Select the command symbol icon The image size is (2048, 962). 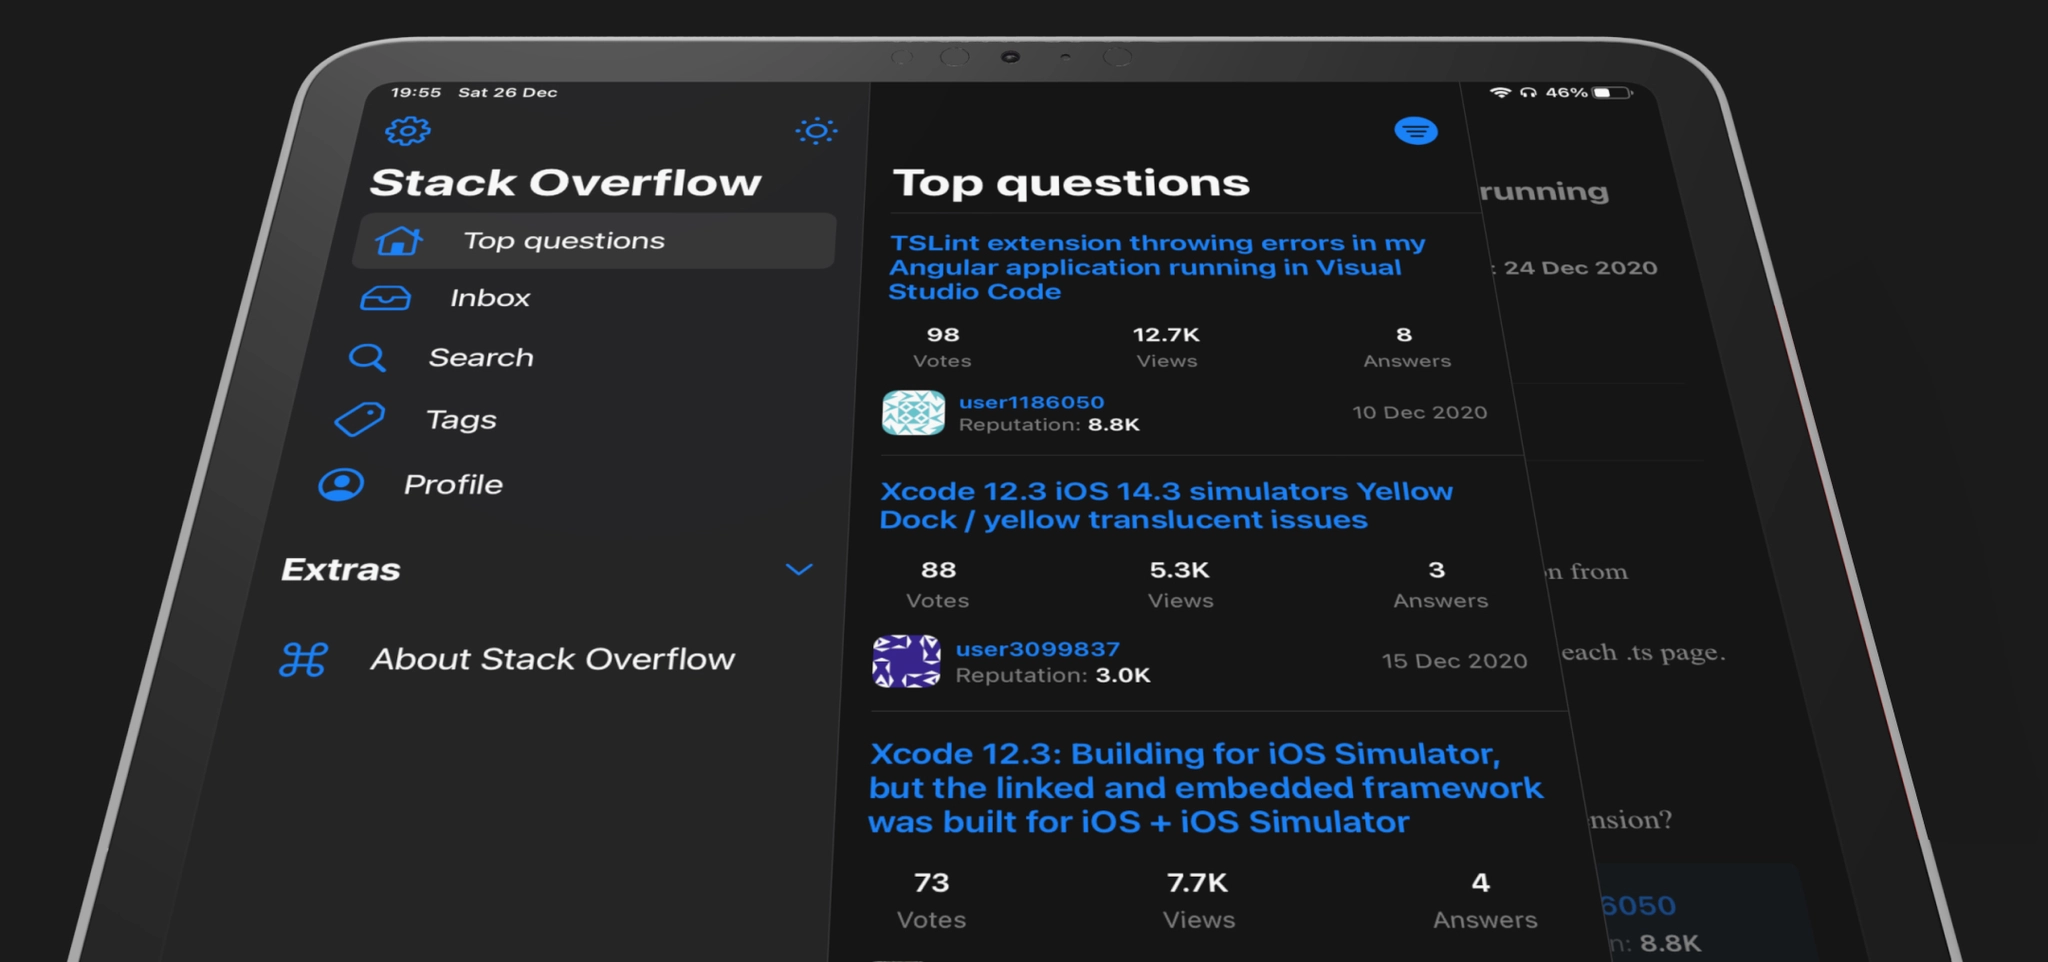coord(303,660)
